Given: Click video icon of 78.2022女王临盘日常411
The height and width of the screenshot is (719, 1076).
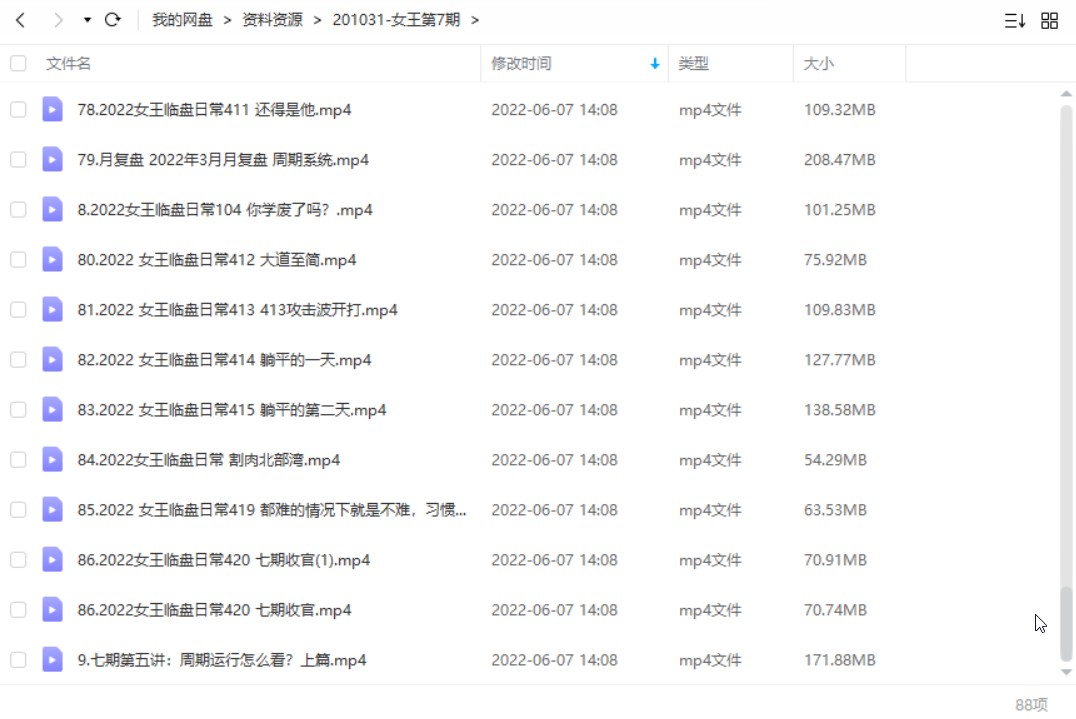Looking at the screenshot, I should (x=52, y=110).
